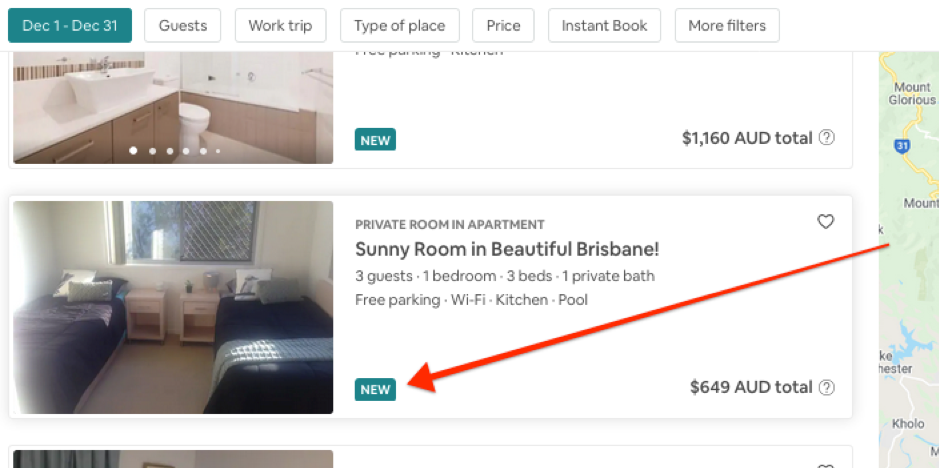Open the Price filter

click(503, 26)
